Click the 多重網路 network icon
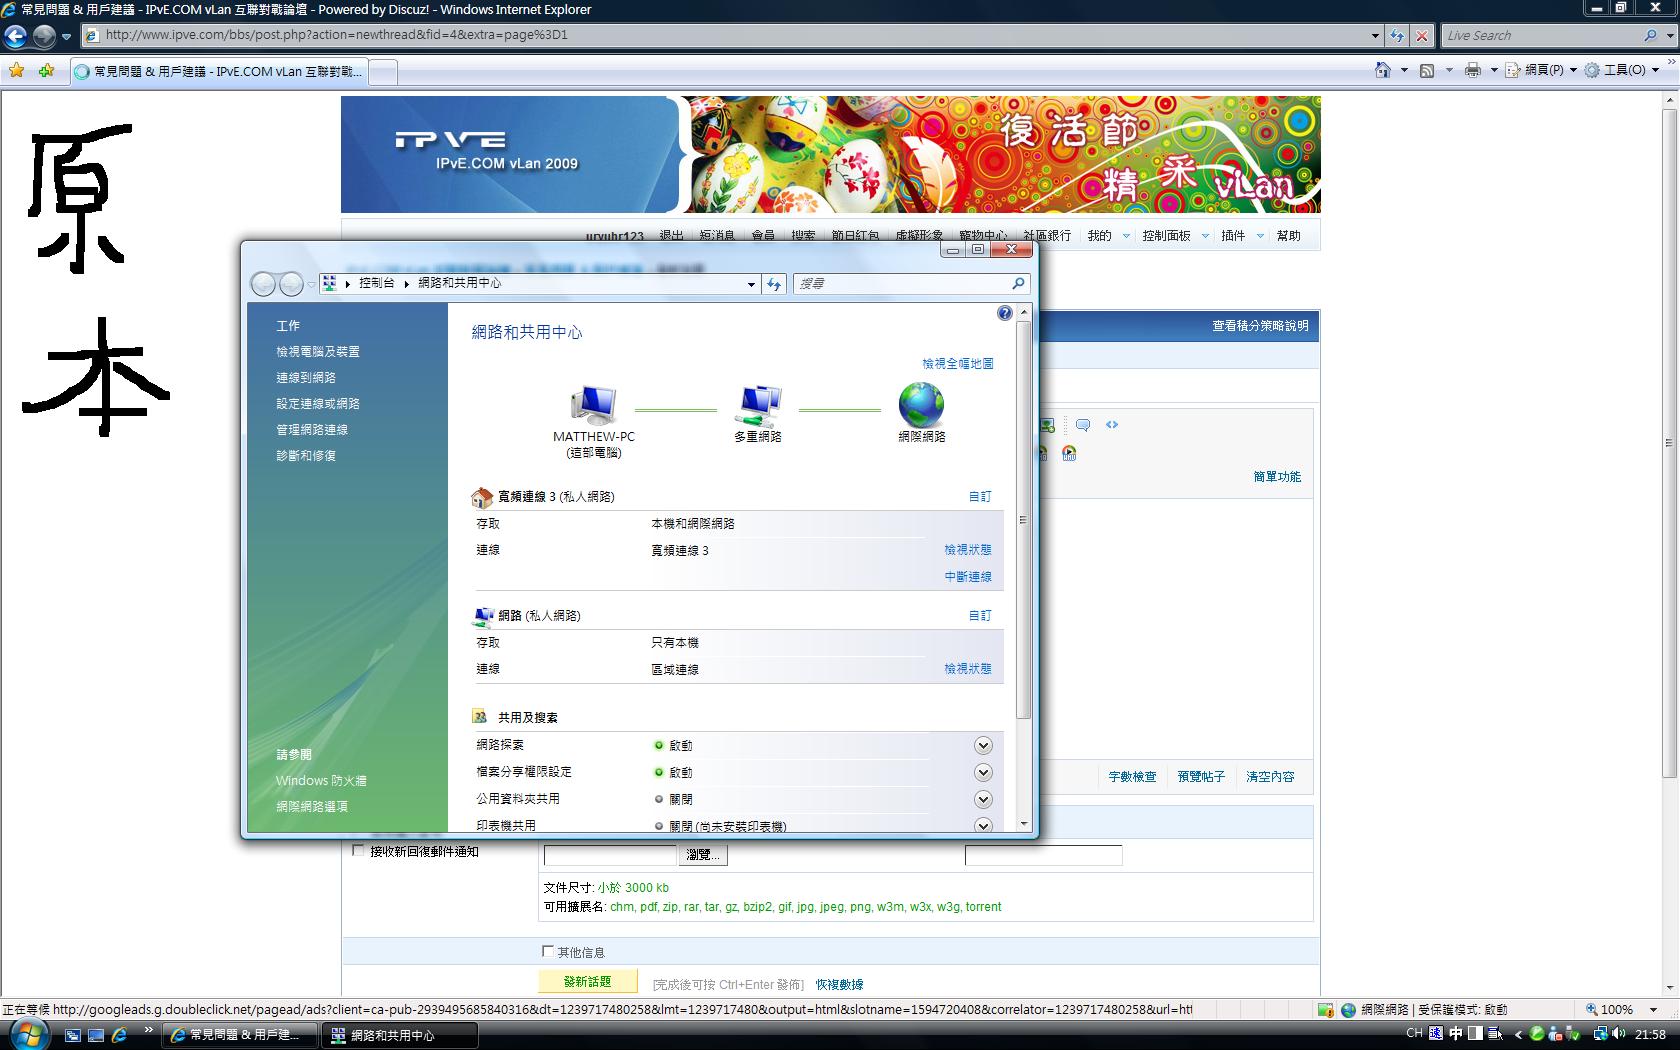The height and width of the screenshot is (1050, 1680). 757,405
